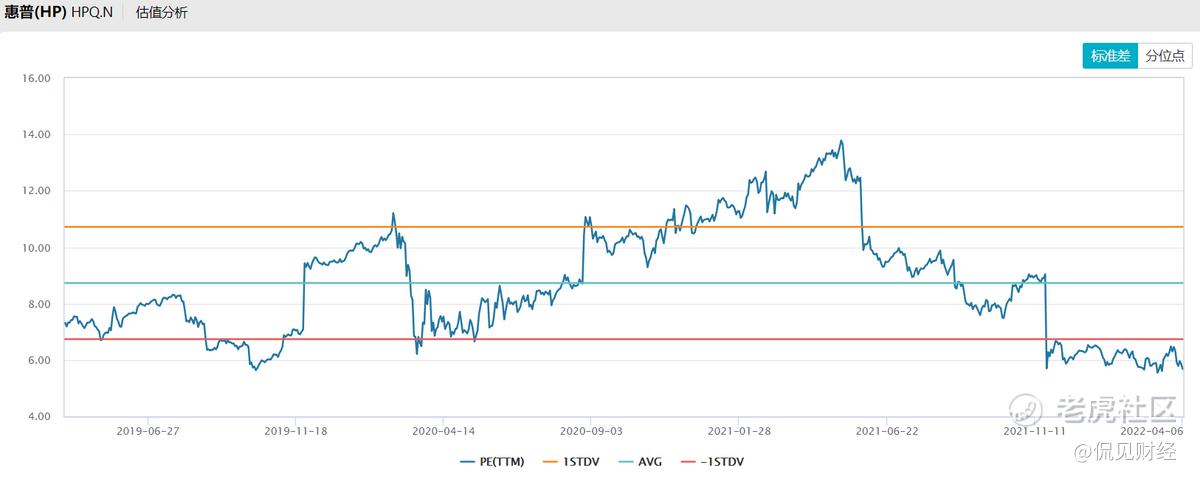
Task: Select the 标准差 view button
Action: click(x=1110, y=56)
